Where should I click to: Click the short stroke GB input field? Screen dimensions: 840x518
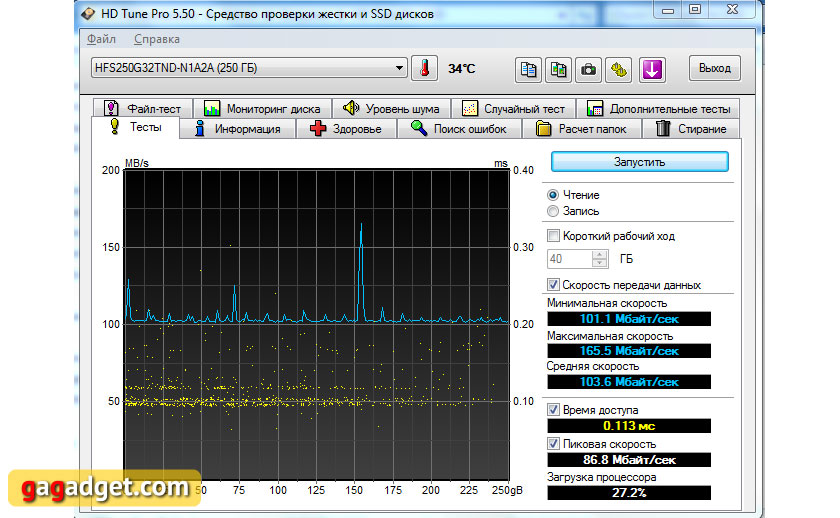tap(569, 259)
